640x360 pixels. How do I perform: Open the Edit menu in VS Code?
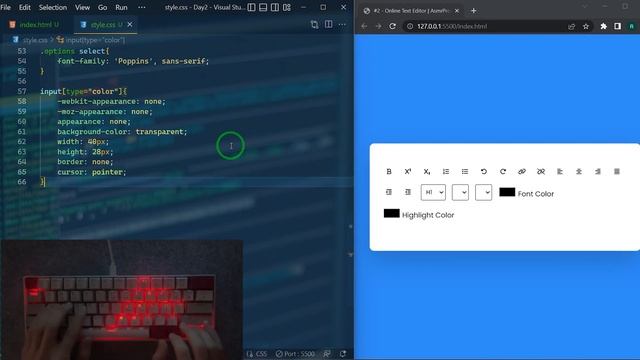[24, 7]
